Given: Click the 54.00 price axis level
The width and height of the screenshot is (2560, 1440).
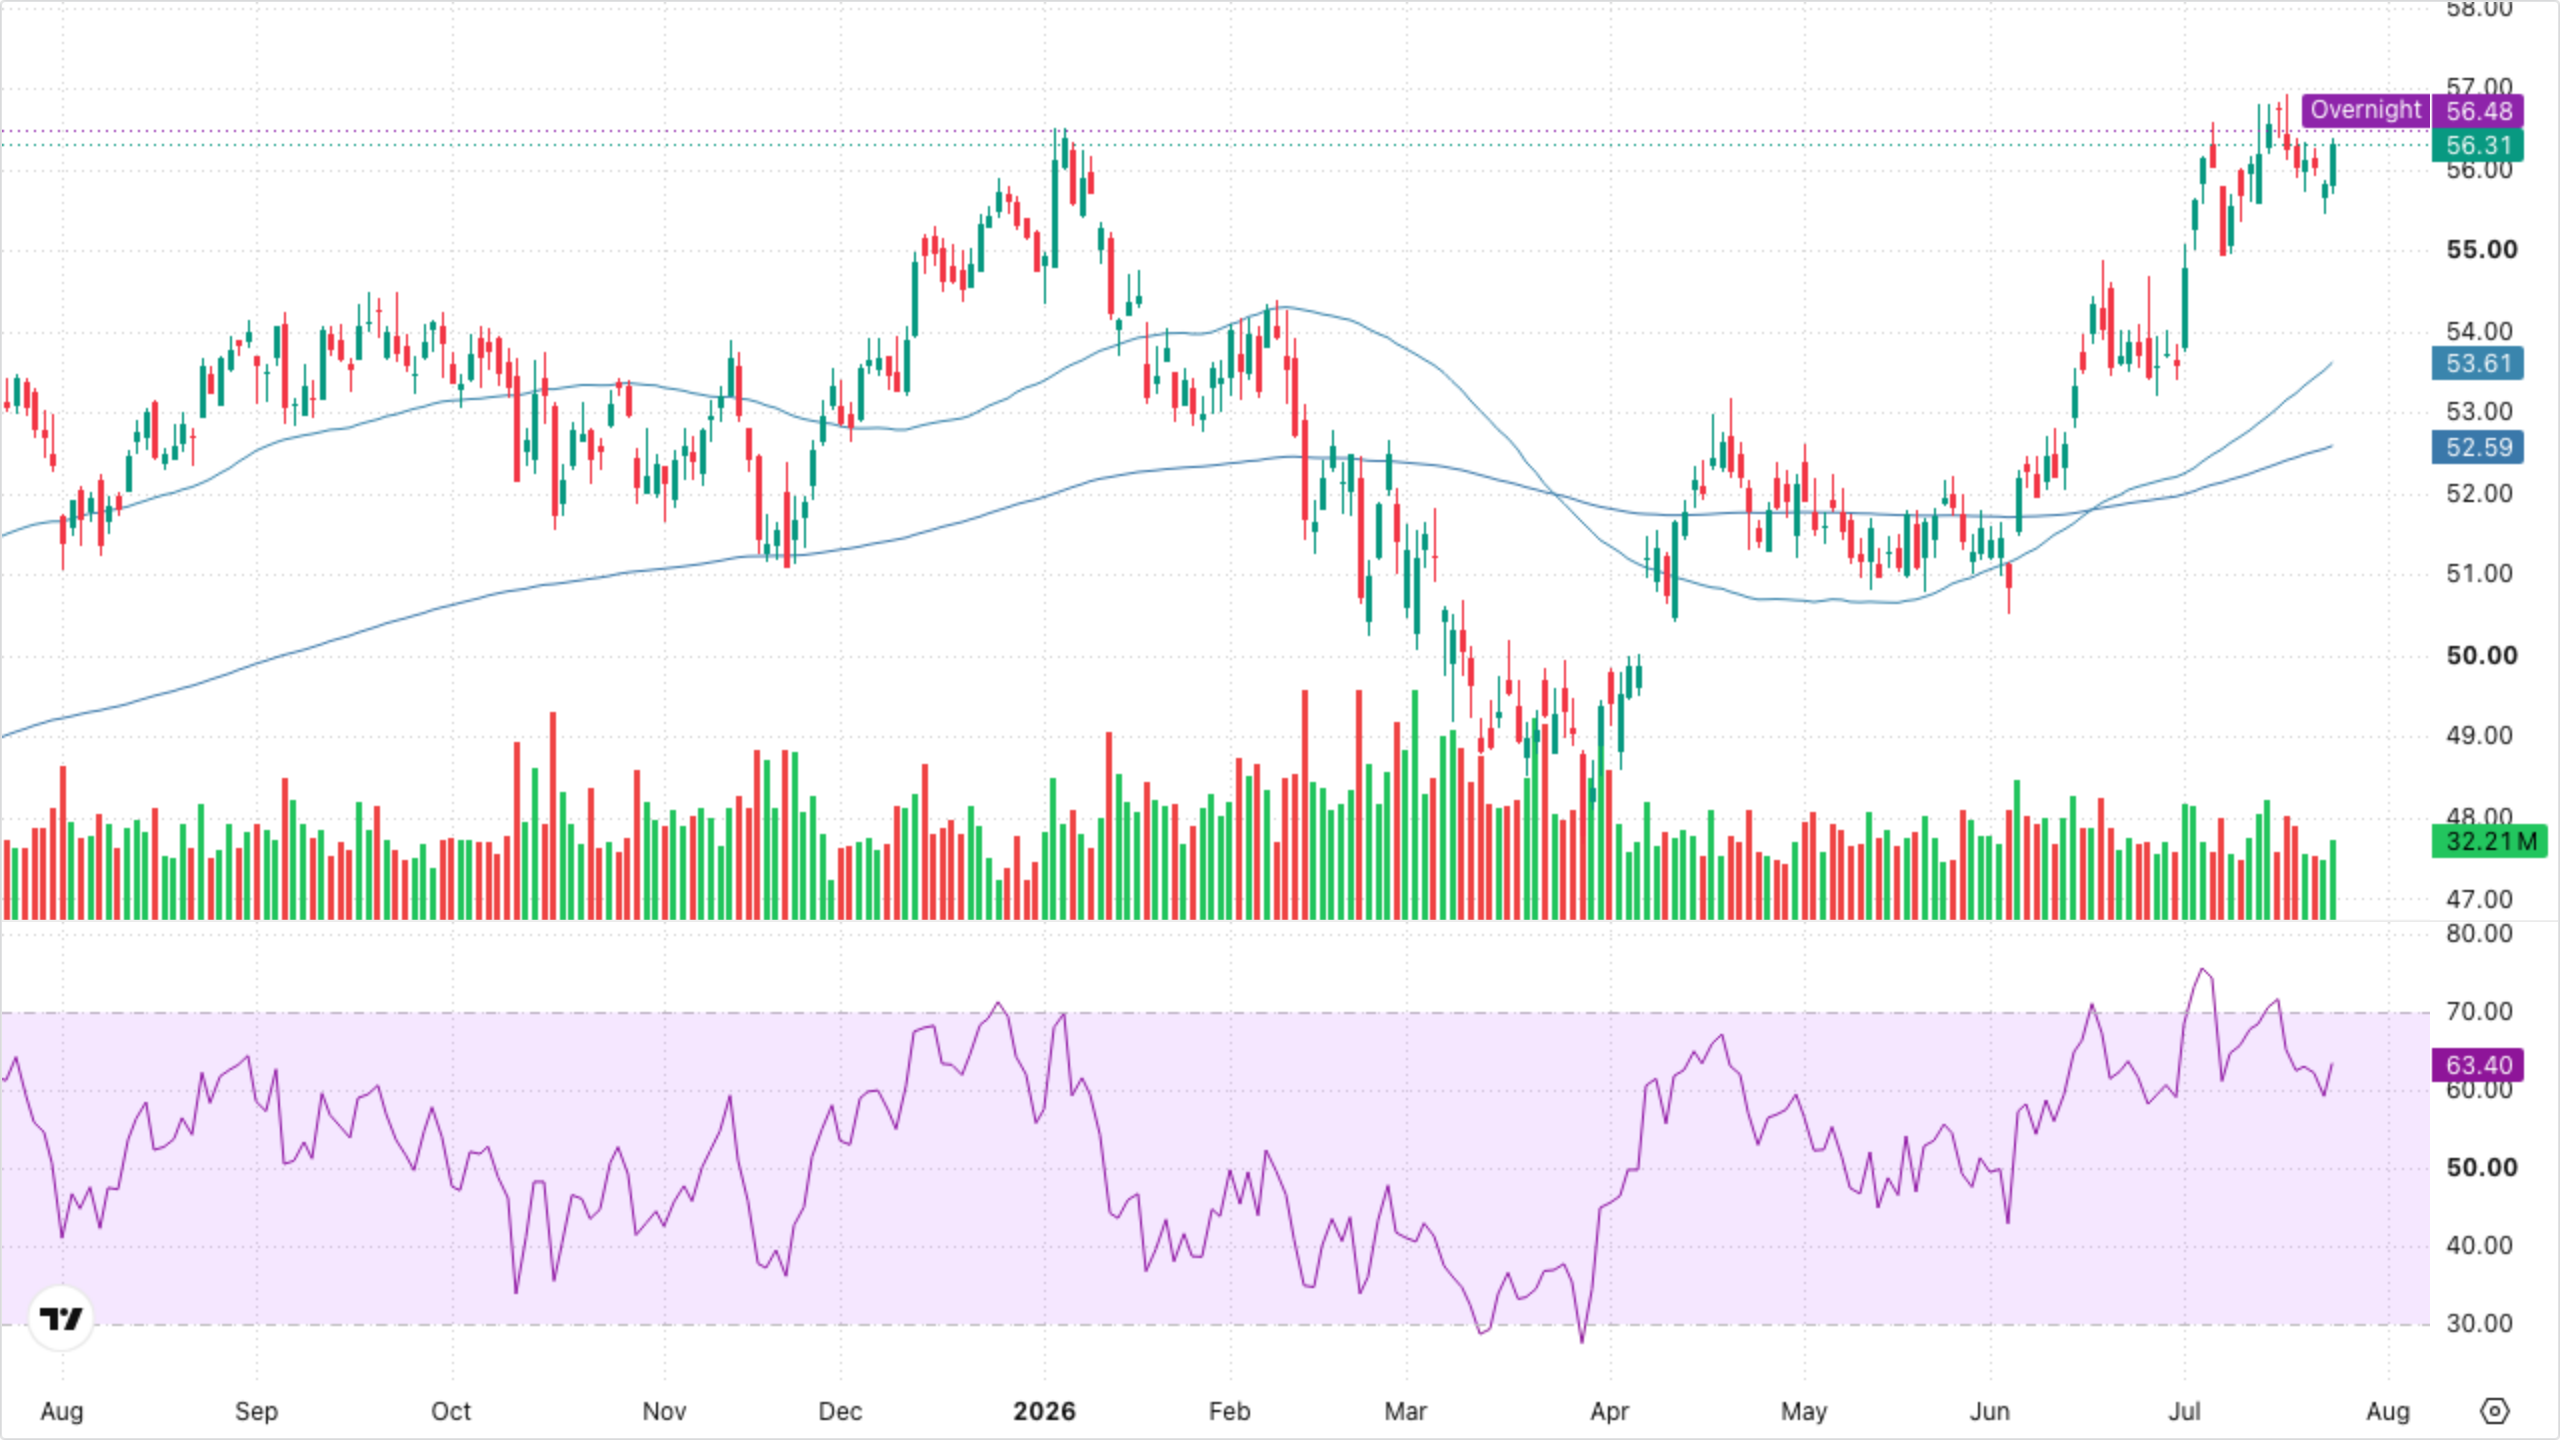Looking at the screenshot, I should (x=2479, y=331).
